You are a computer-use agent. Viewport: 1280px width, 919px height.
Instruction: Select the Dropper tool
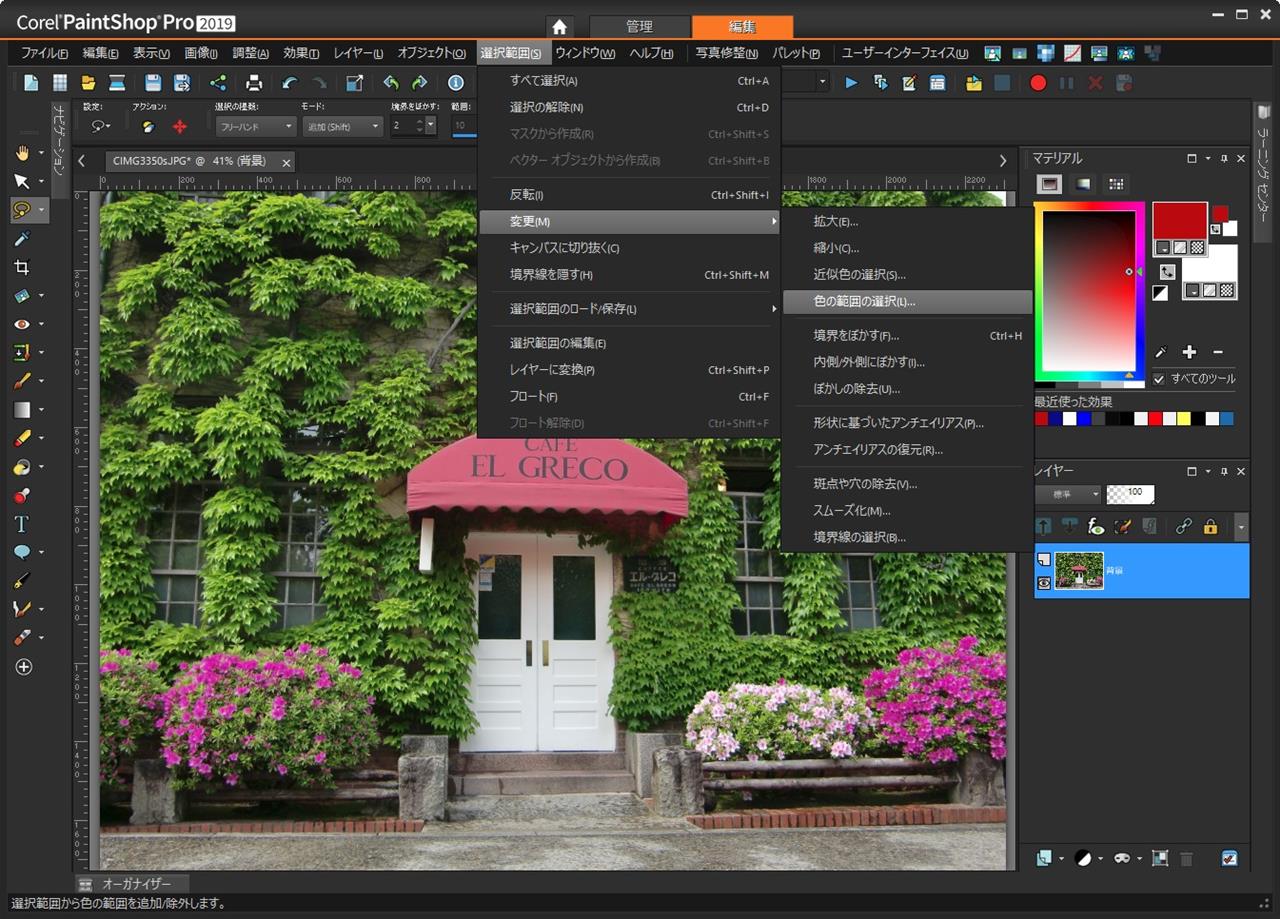pyautogui.click(x=21, y=238)
